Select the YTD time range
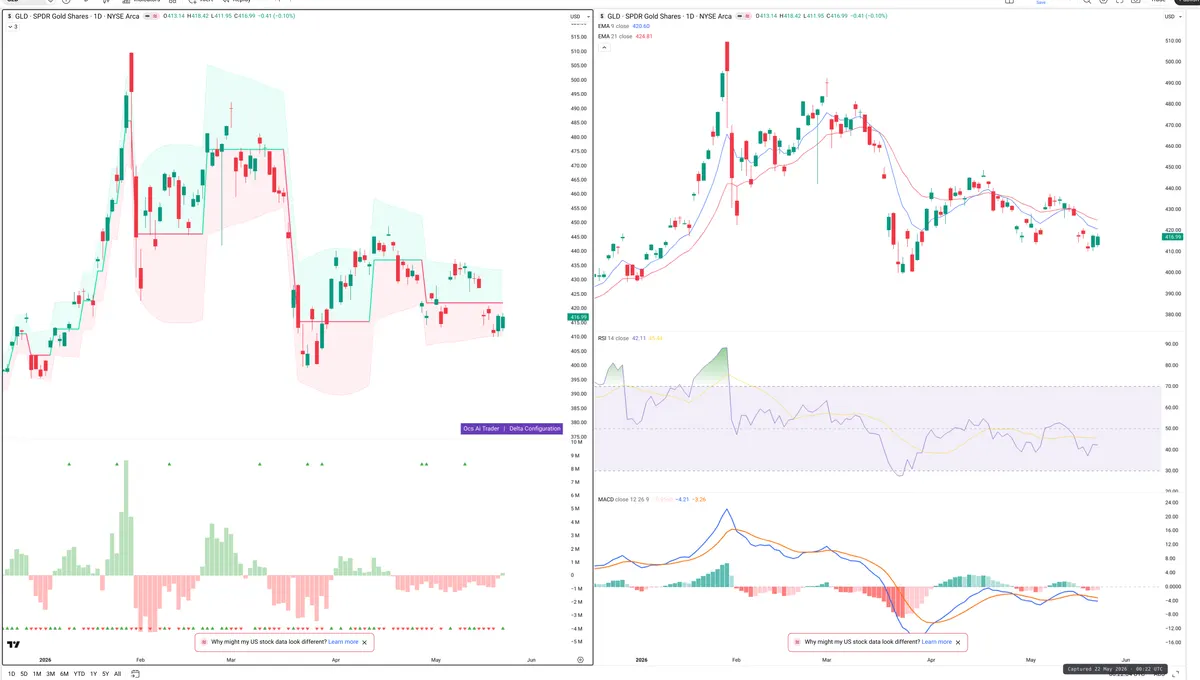 tap(79, 674)
